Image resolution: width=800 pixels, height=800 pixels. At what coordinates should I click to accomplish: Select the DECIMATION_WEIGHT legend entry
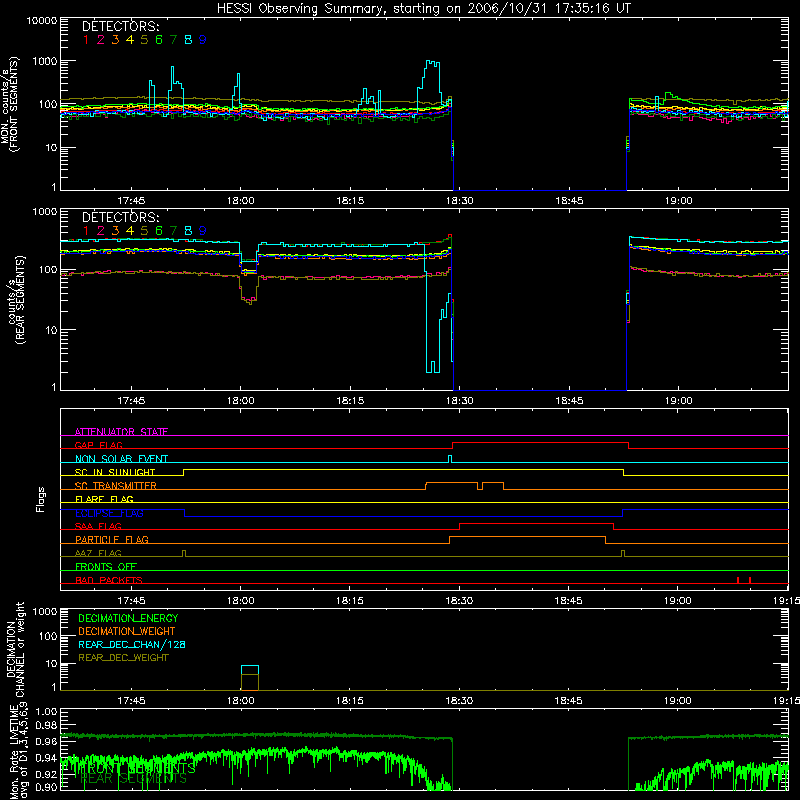[127, 631]
